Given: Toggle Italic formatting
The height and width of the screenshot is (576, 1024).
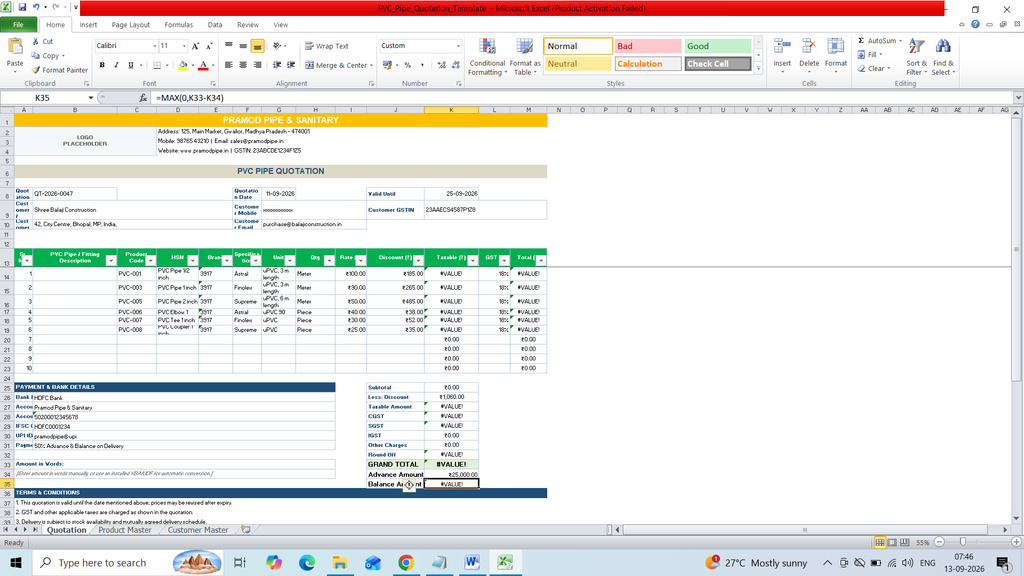Looking at the screenshot, I should (x=116, y=65).
